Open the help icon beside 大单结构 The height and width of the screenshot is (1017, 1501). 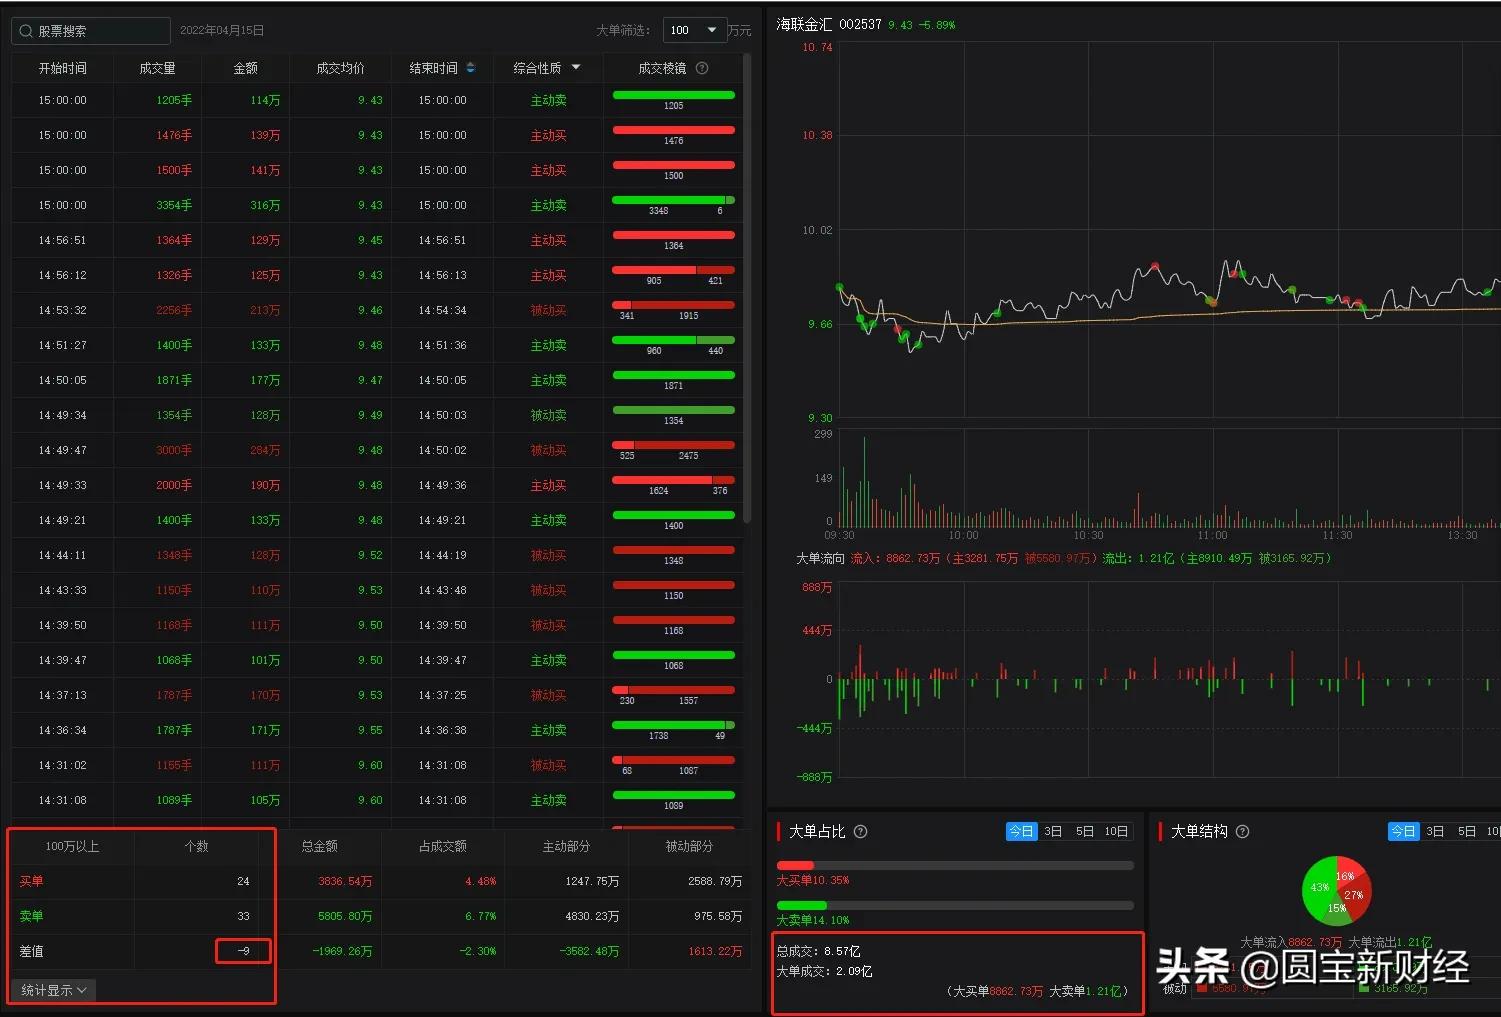1242,832
